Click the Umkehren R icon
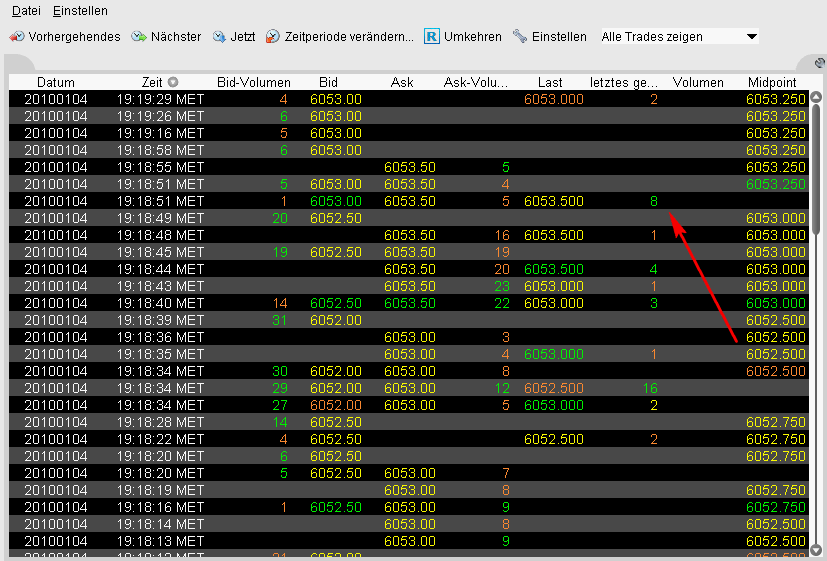The width and height of the screenshot is (827, 561). (x=432, y=36)
